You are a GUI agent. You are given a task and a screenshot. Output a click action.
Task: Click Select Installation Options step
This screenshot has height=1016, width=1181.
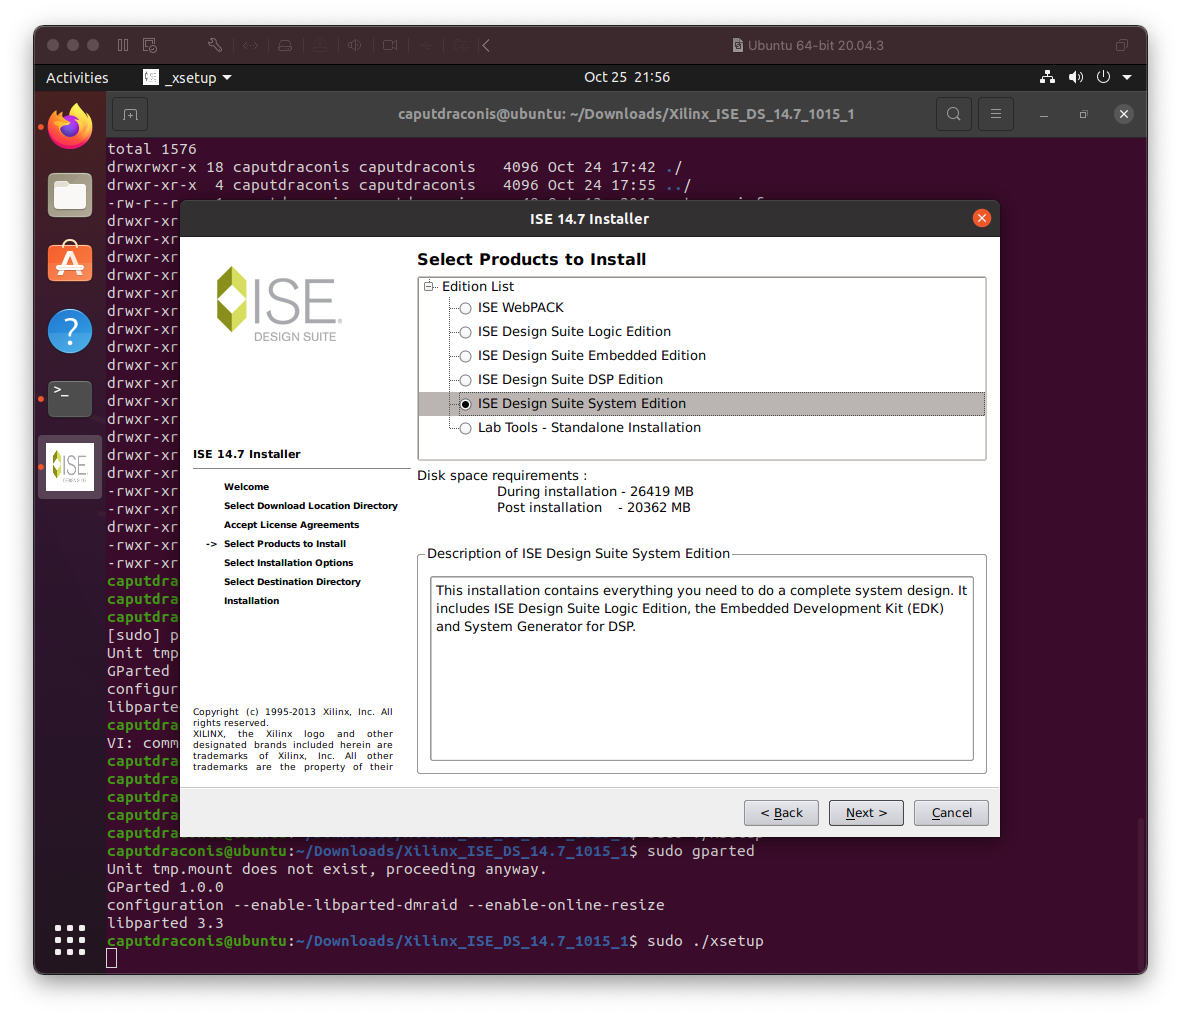coord(288,563)
